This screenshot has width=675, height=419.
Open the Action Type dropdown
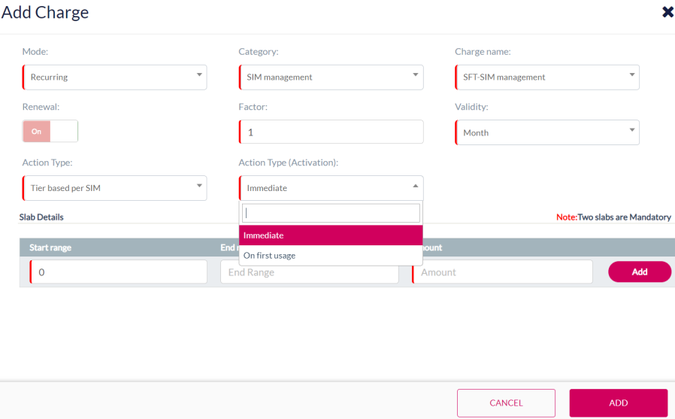tap(114, 188)
